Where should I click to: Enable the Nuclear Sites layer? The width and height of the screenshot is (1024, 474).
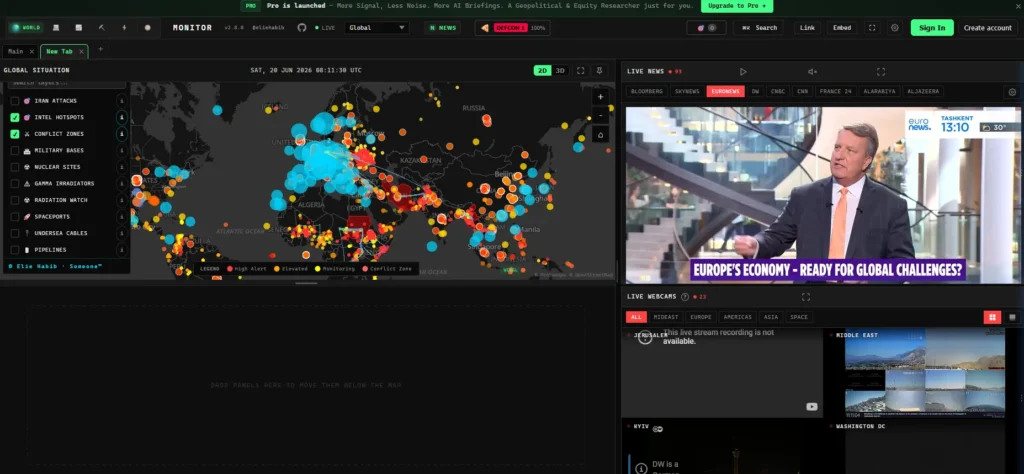click(x=14, y=167)
